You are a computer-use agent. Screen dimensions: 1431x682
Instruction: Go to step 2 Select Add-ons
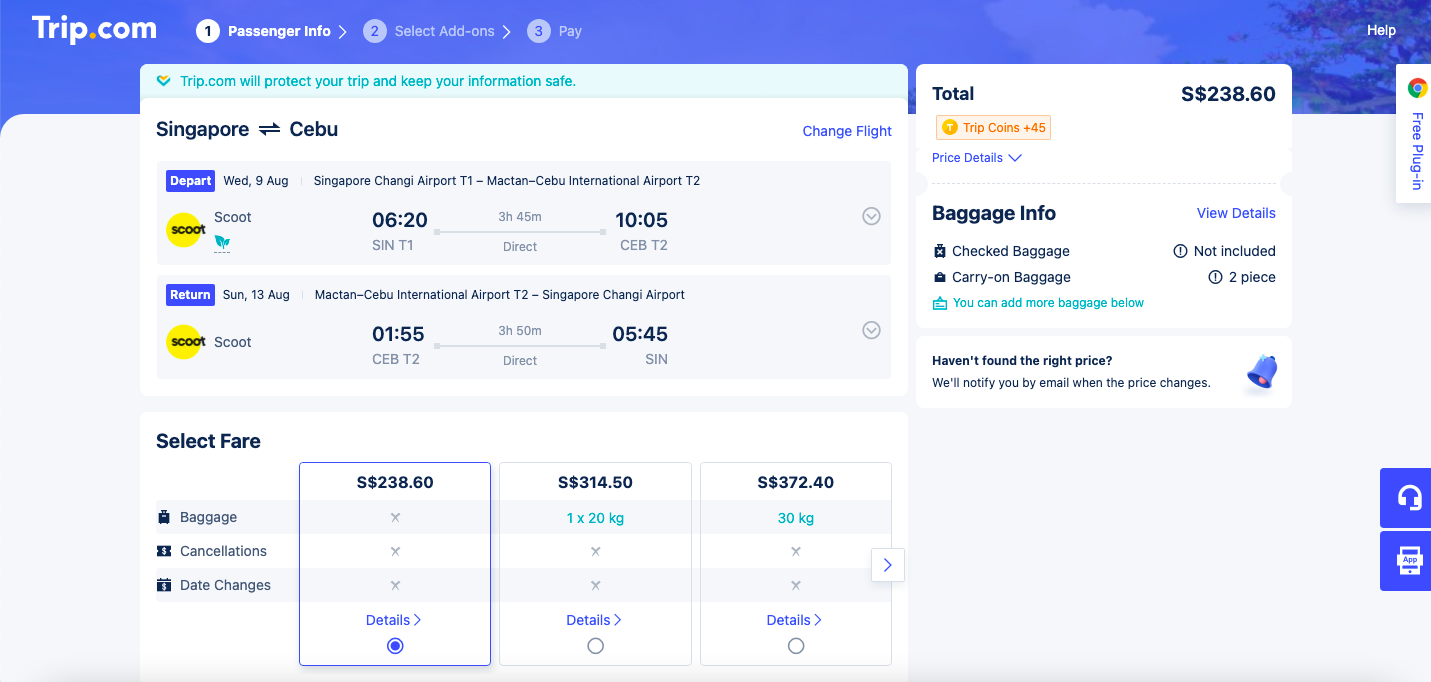coord(431,31)
